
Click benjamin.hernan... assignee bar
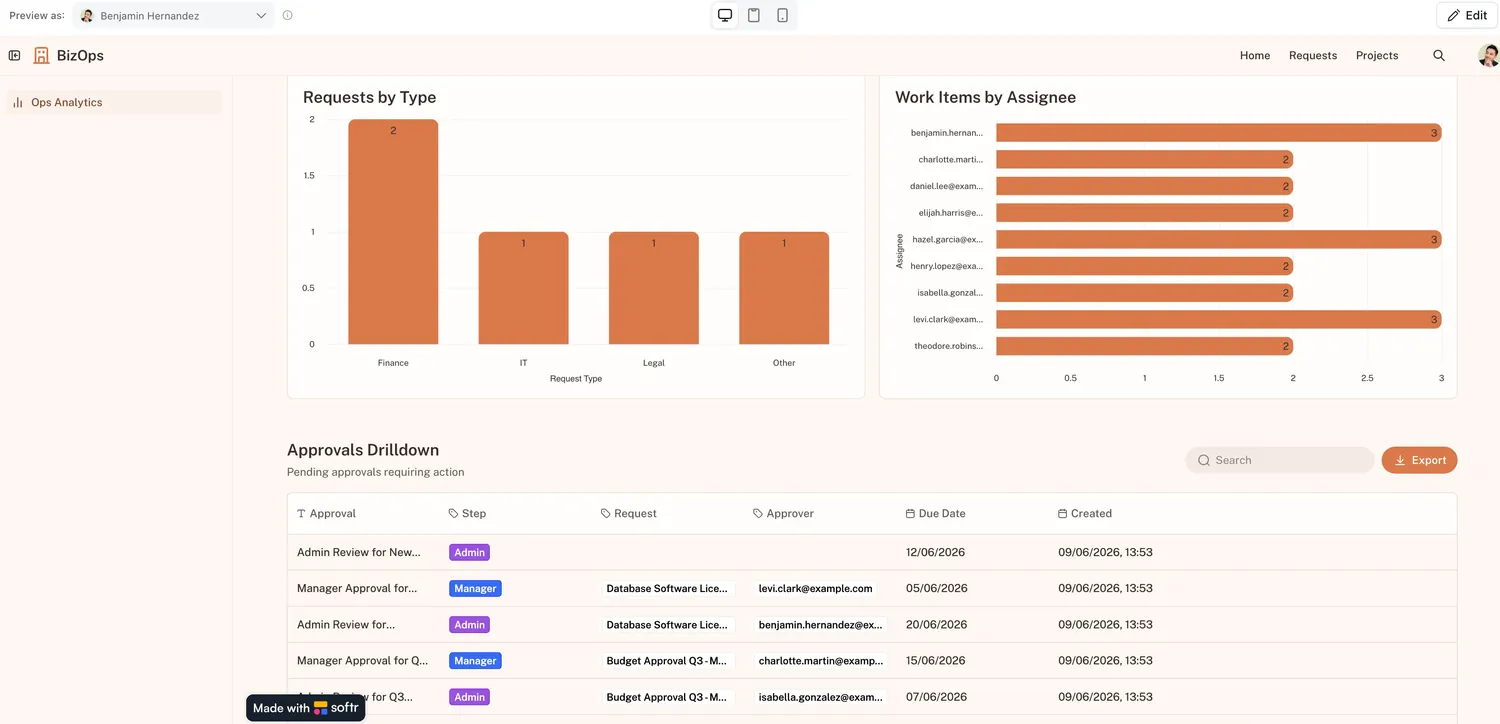[x=1218, y=133]
